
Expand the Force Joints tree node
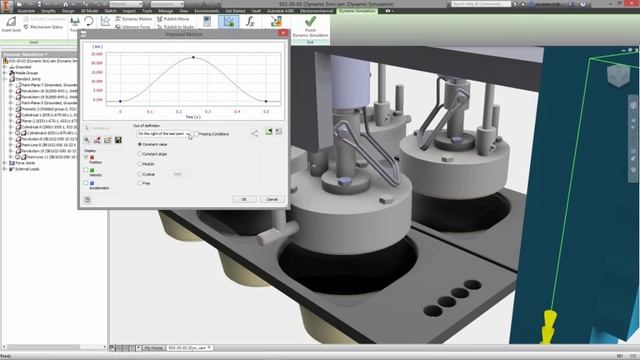tap(5, 163)
